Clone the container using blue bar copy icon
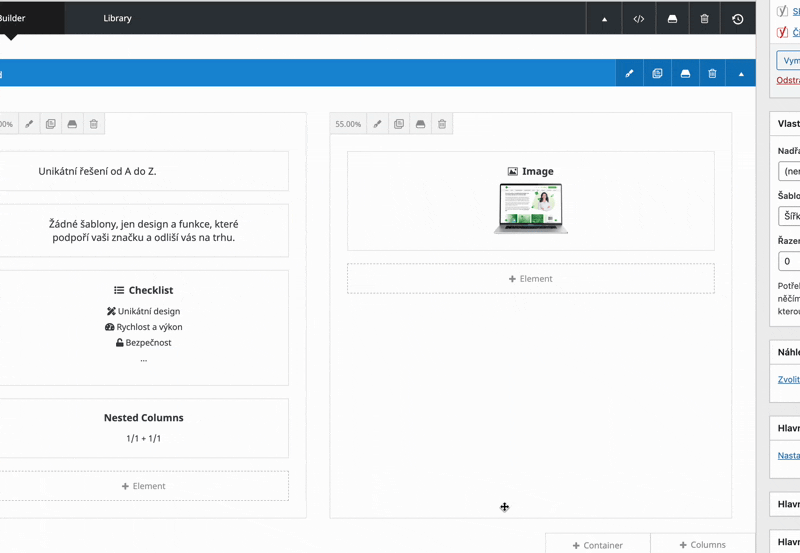The image size is (800, 553). click(657, 74)
